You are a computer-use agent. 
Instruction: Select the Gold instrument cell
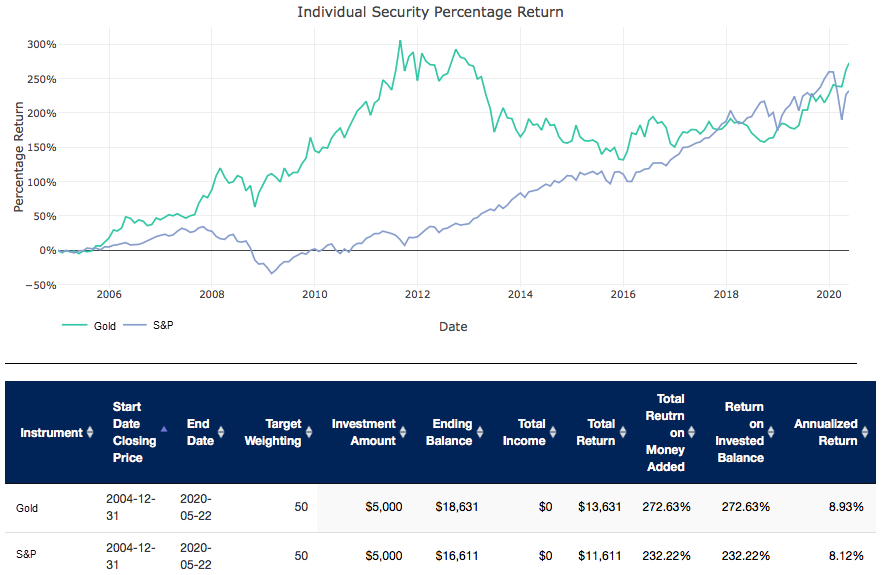point(27,508)
